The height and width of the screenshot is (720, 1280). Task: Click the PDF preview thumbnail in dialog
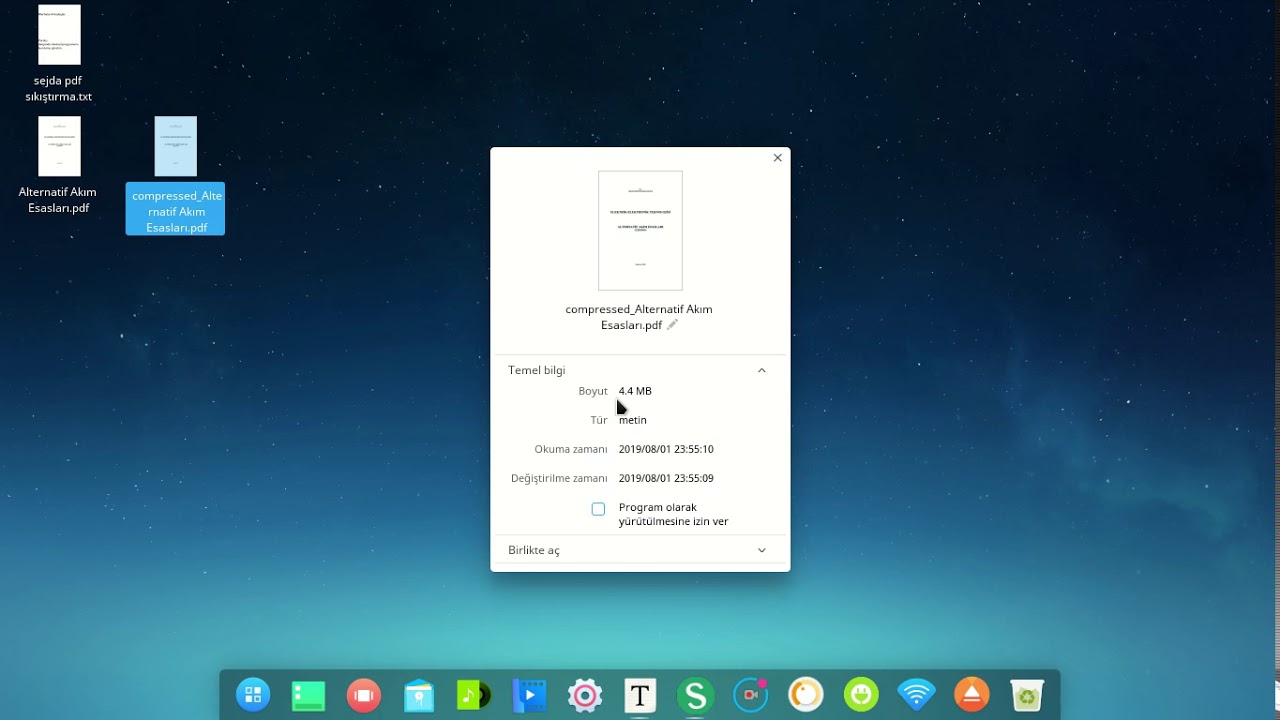(x=640, y=231)
